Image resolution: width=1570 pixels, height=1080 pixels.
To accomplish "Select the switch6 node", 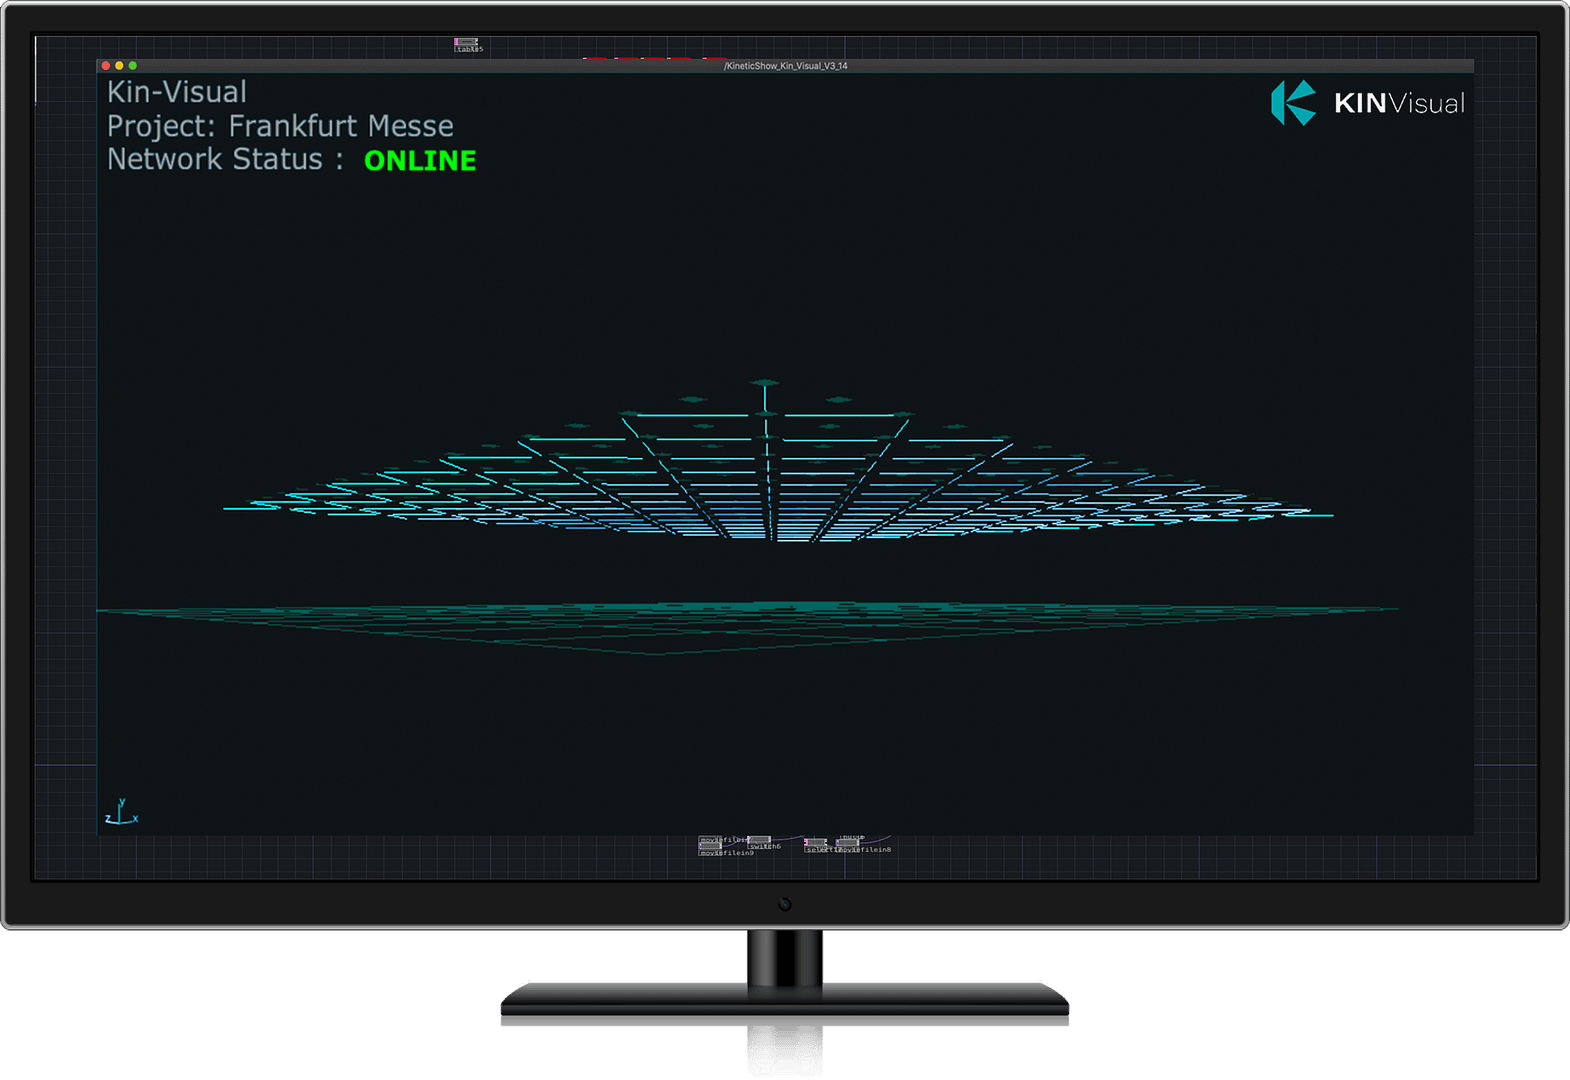I will click(x=760, y=841).
